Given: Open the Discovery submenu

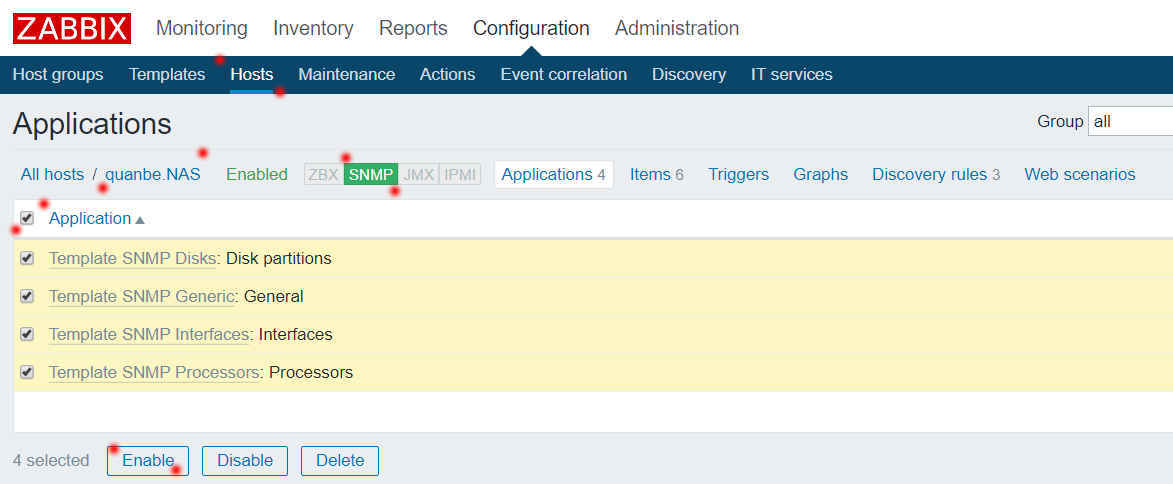Looking at the screenshot, I should click(689, 75).
